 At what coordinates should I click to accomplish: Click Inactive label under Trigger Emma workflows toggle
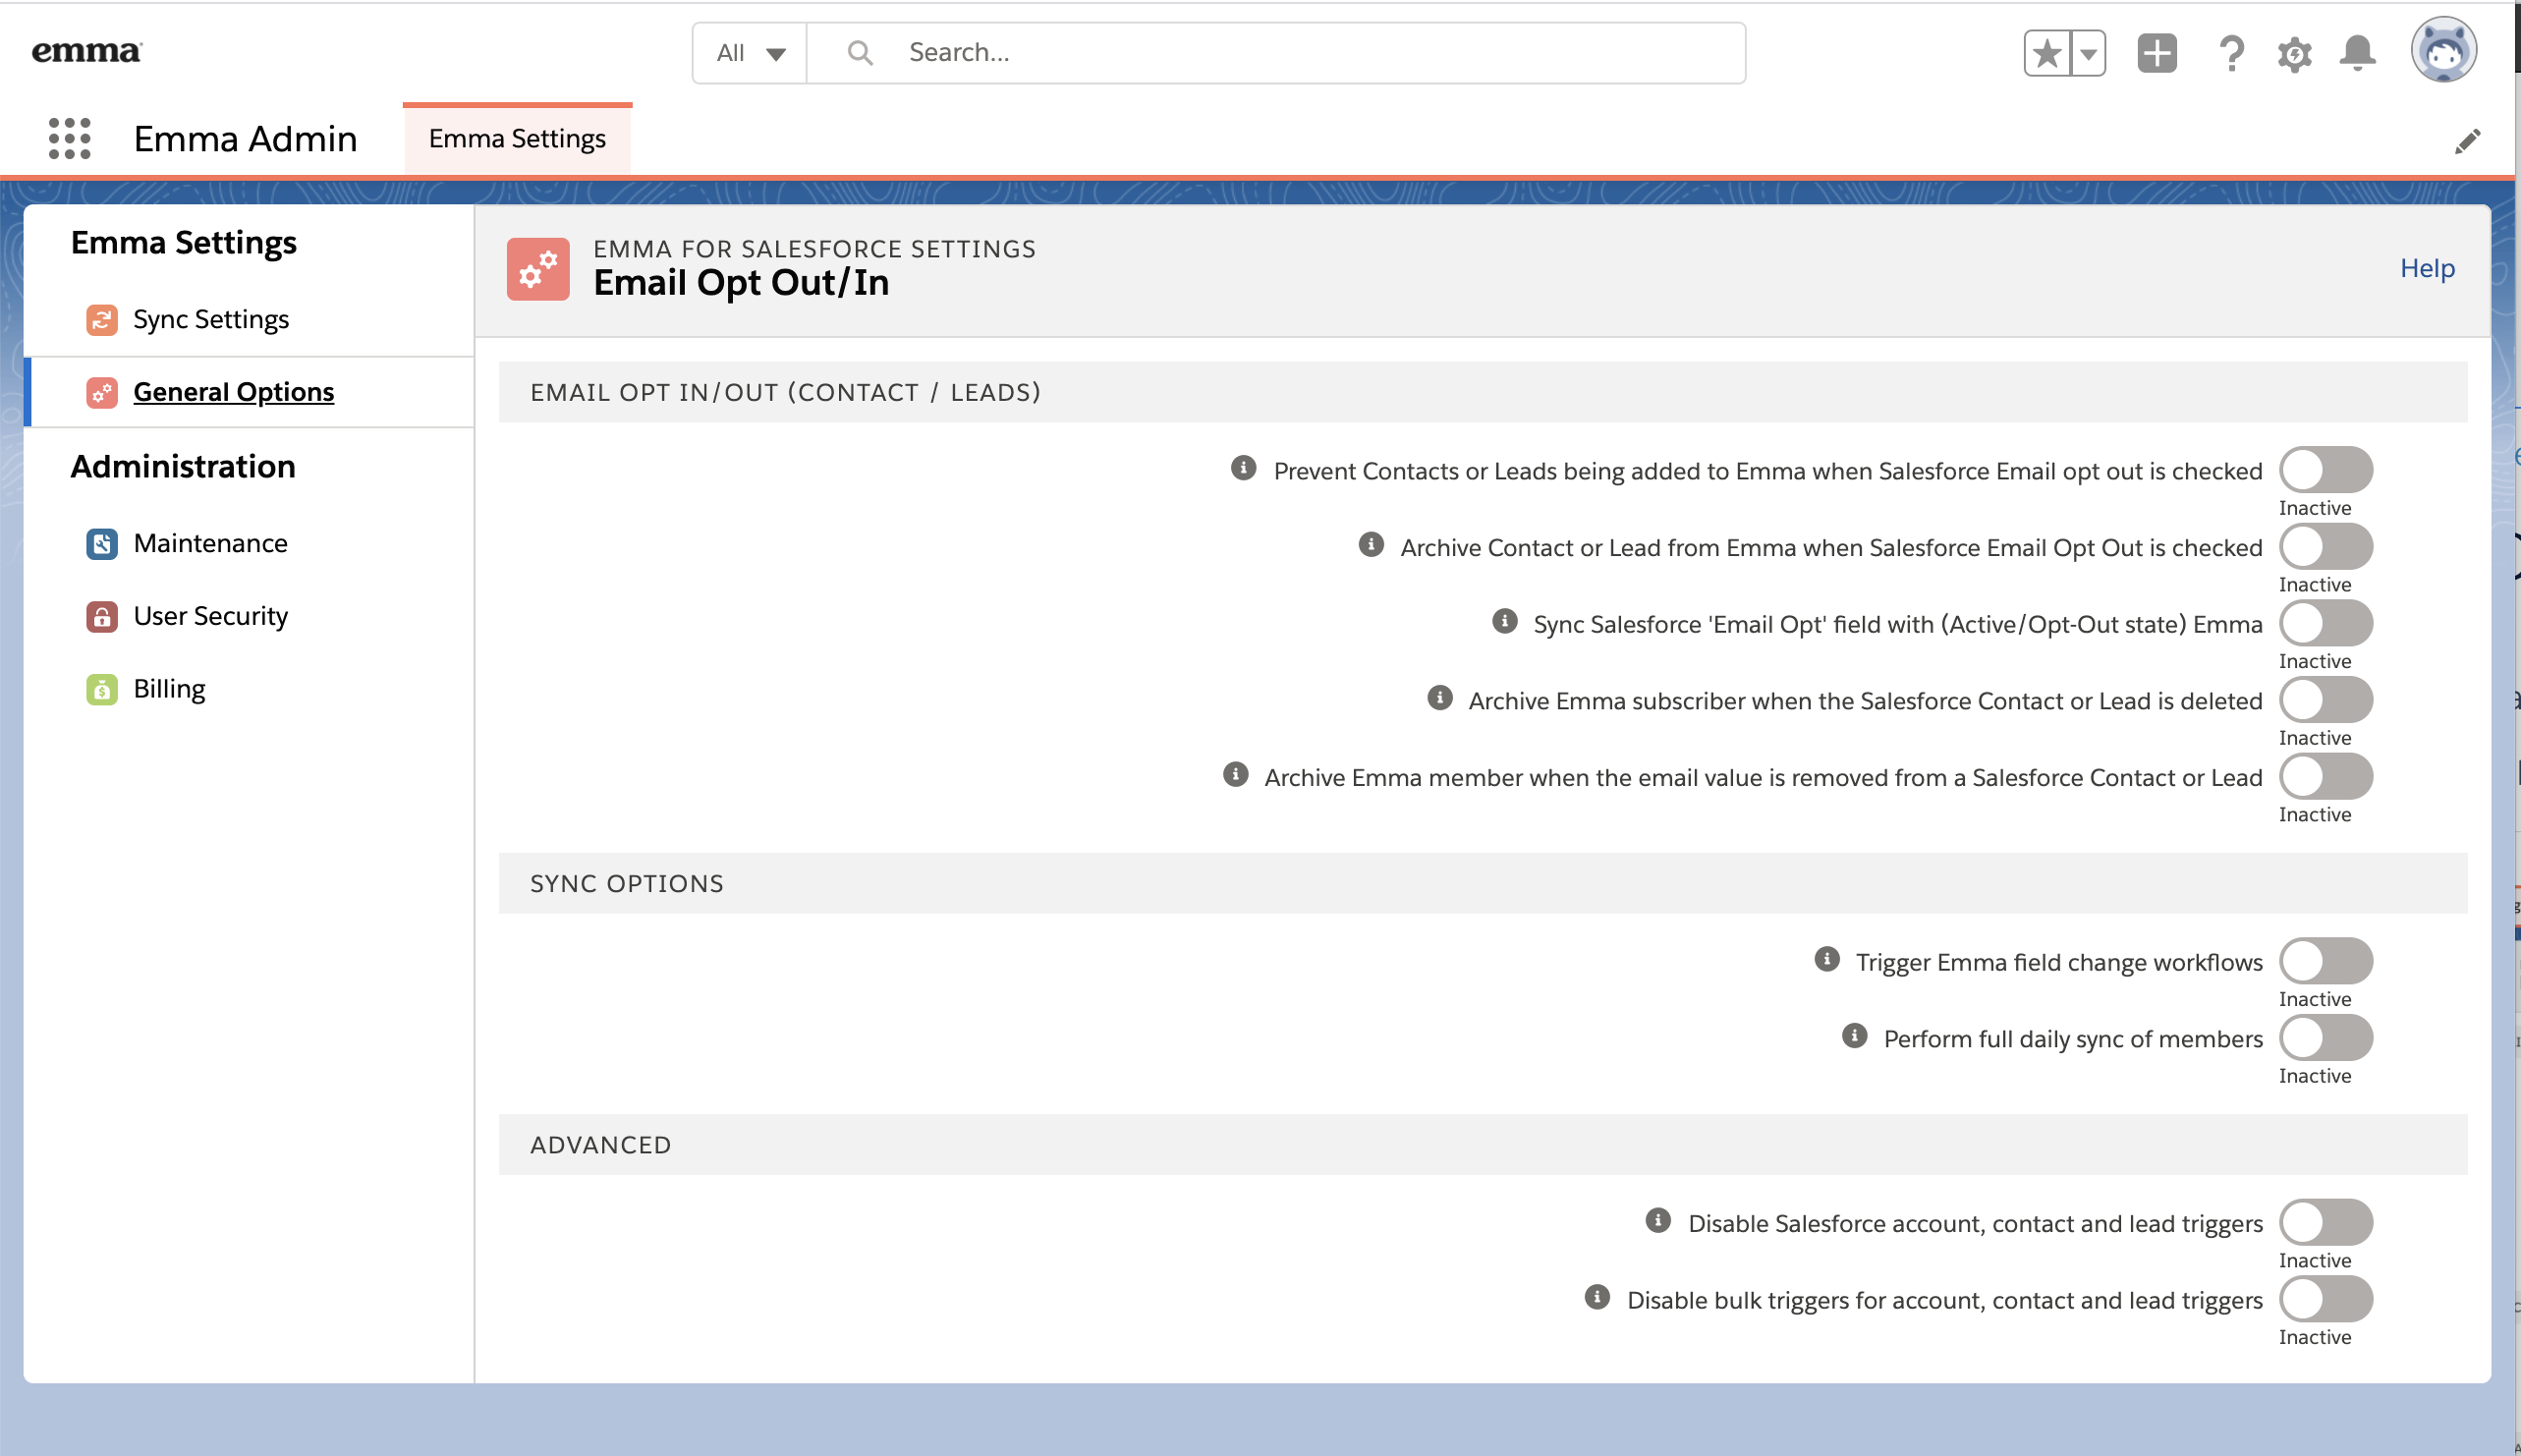[x=2314, y=1000]
